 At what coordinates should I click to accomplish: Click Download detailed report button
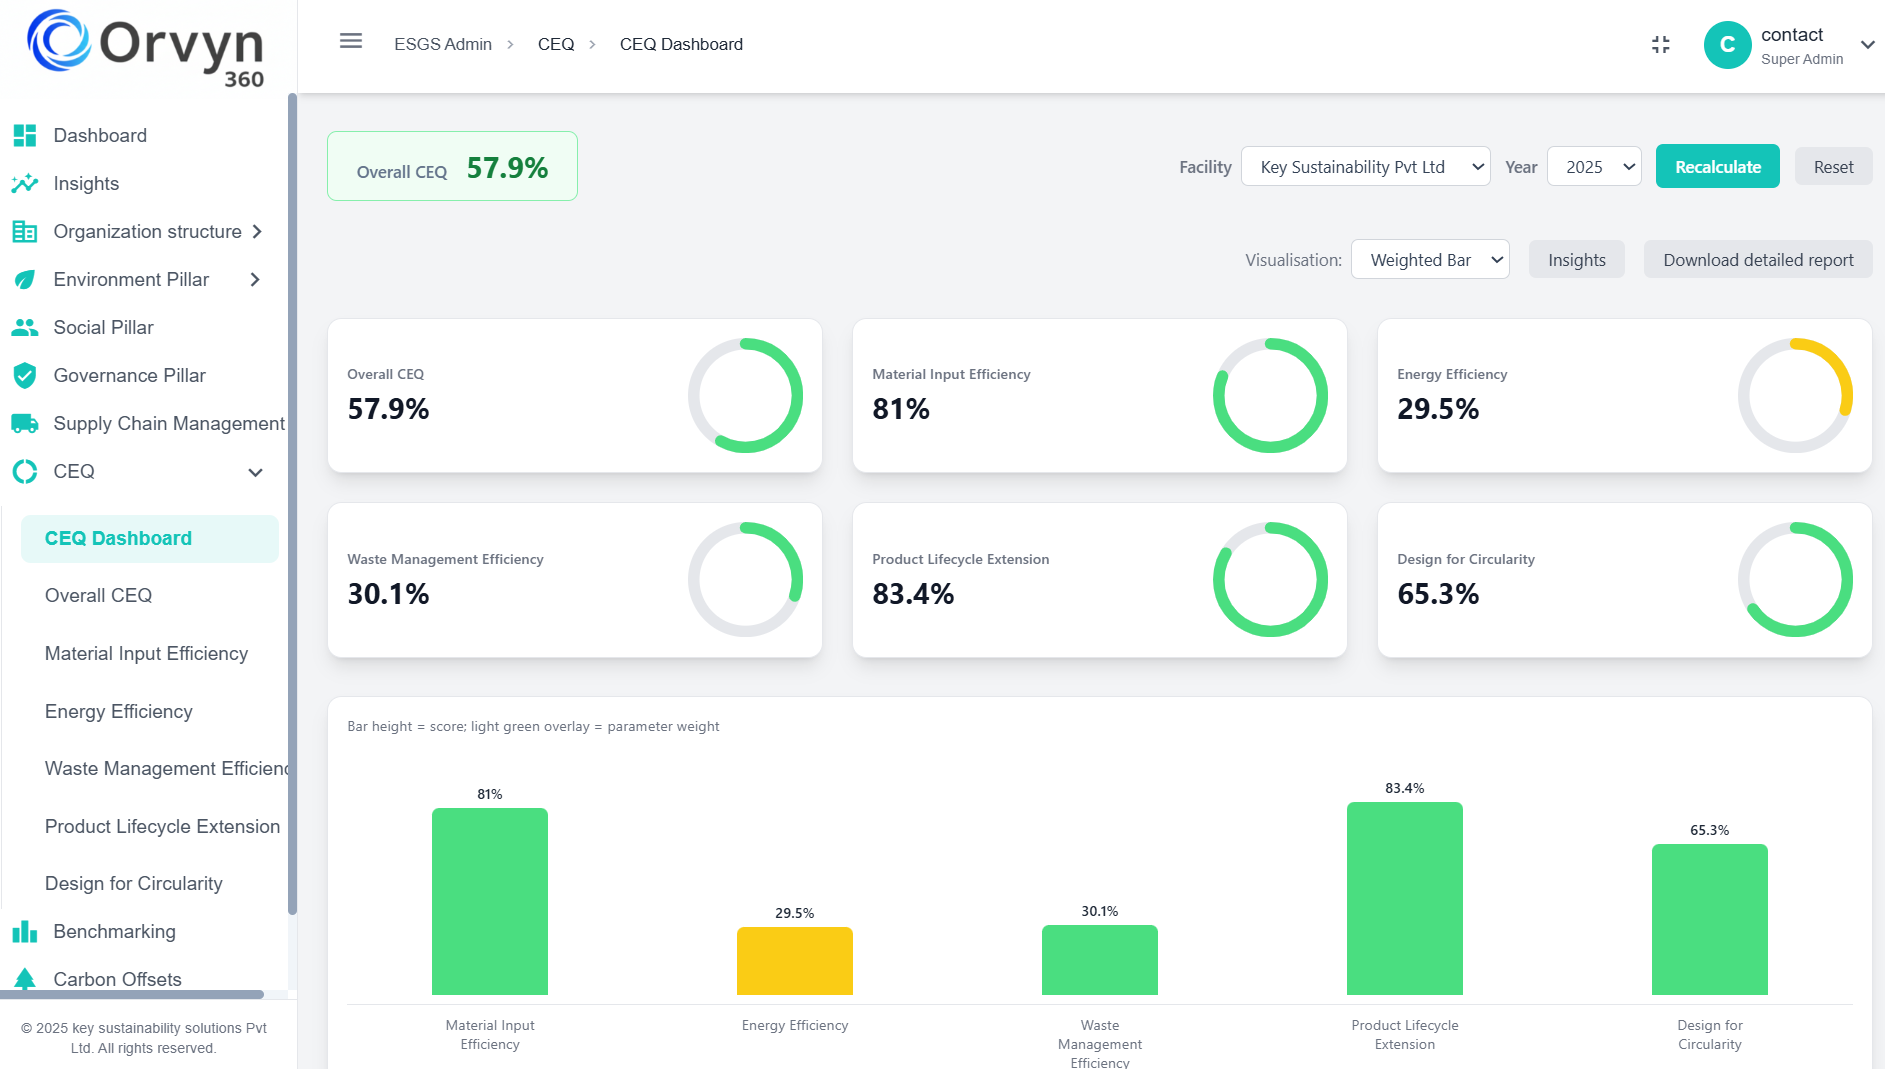tap(1757, 260)
